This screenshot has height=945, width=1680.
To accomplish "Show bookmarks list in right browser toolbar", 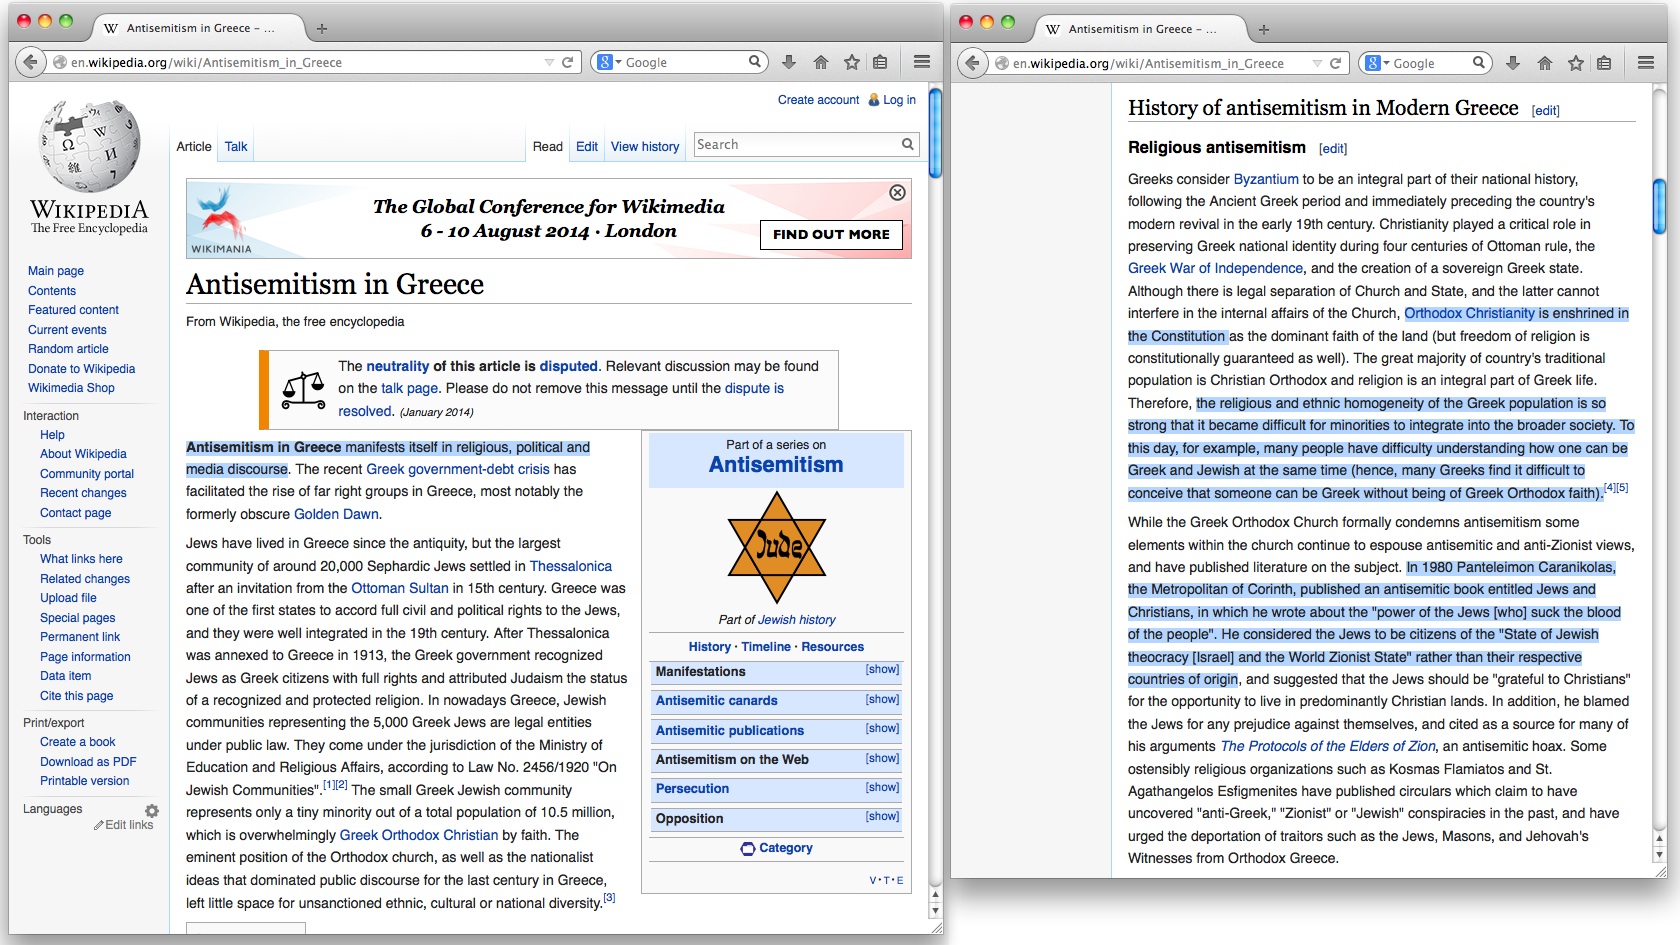I will click(1604, 63).
